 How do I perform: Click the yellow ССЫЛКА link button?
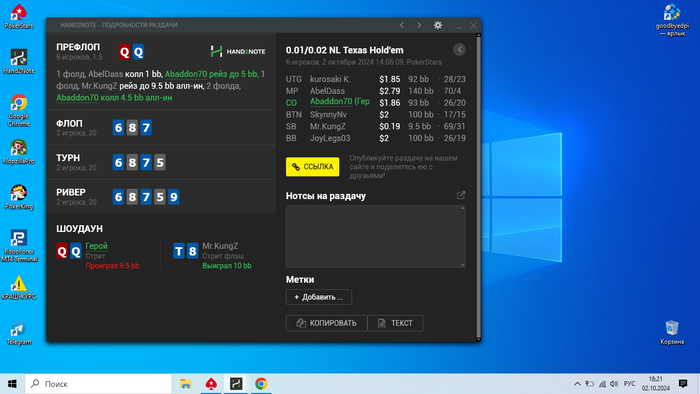pos(312,167)
